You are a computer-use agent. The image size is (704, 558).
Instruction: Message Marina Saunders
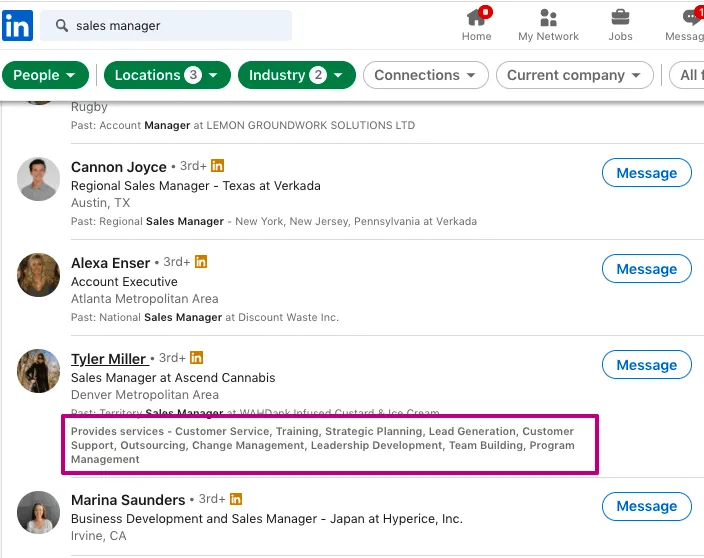point(647,506)
